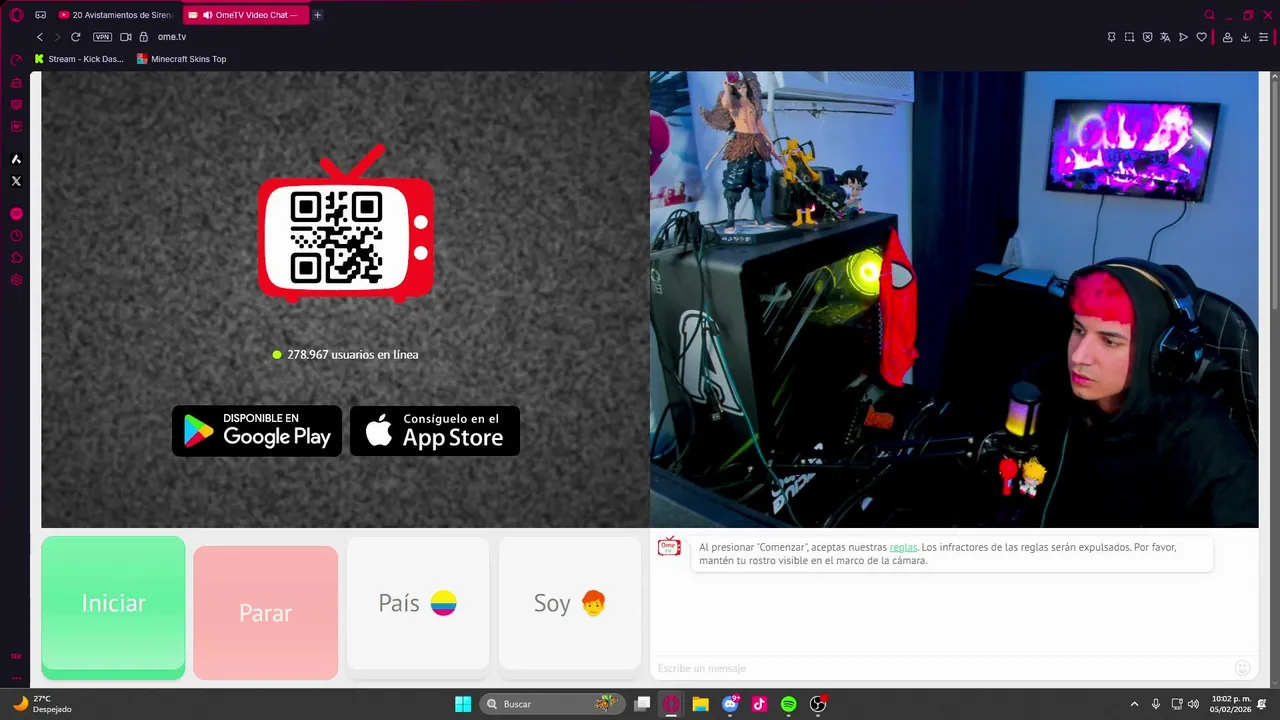
Task: Open the volume speaker tray icon
Action: pos(1193,704)
